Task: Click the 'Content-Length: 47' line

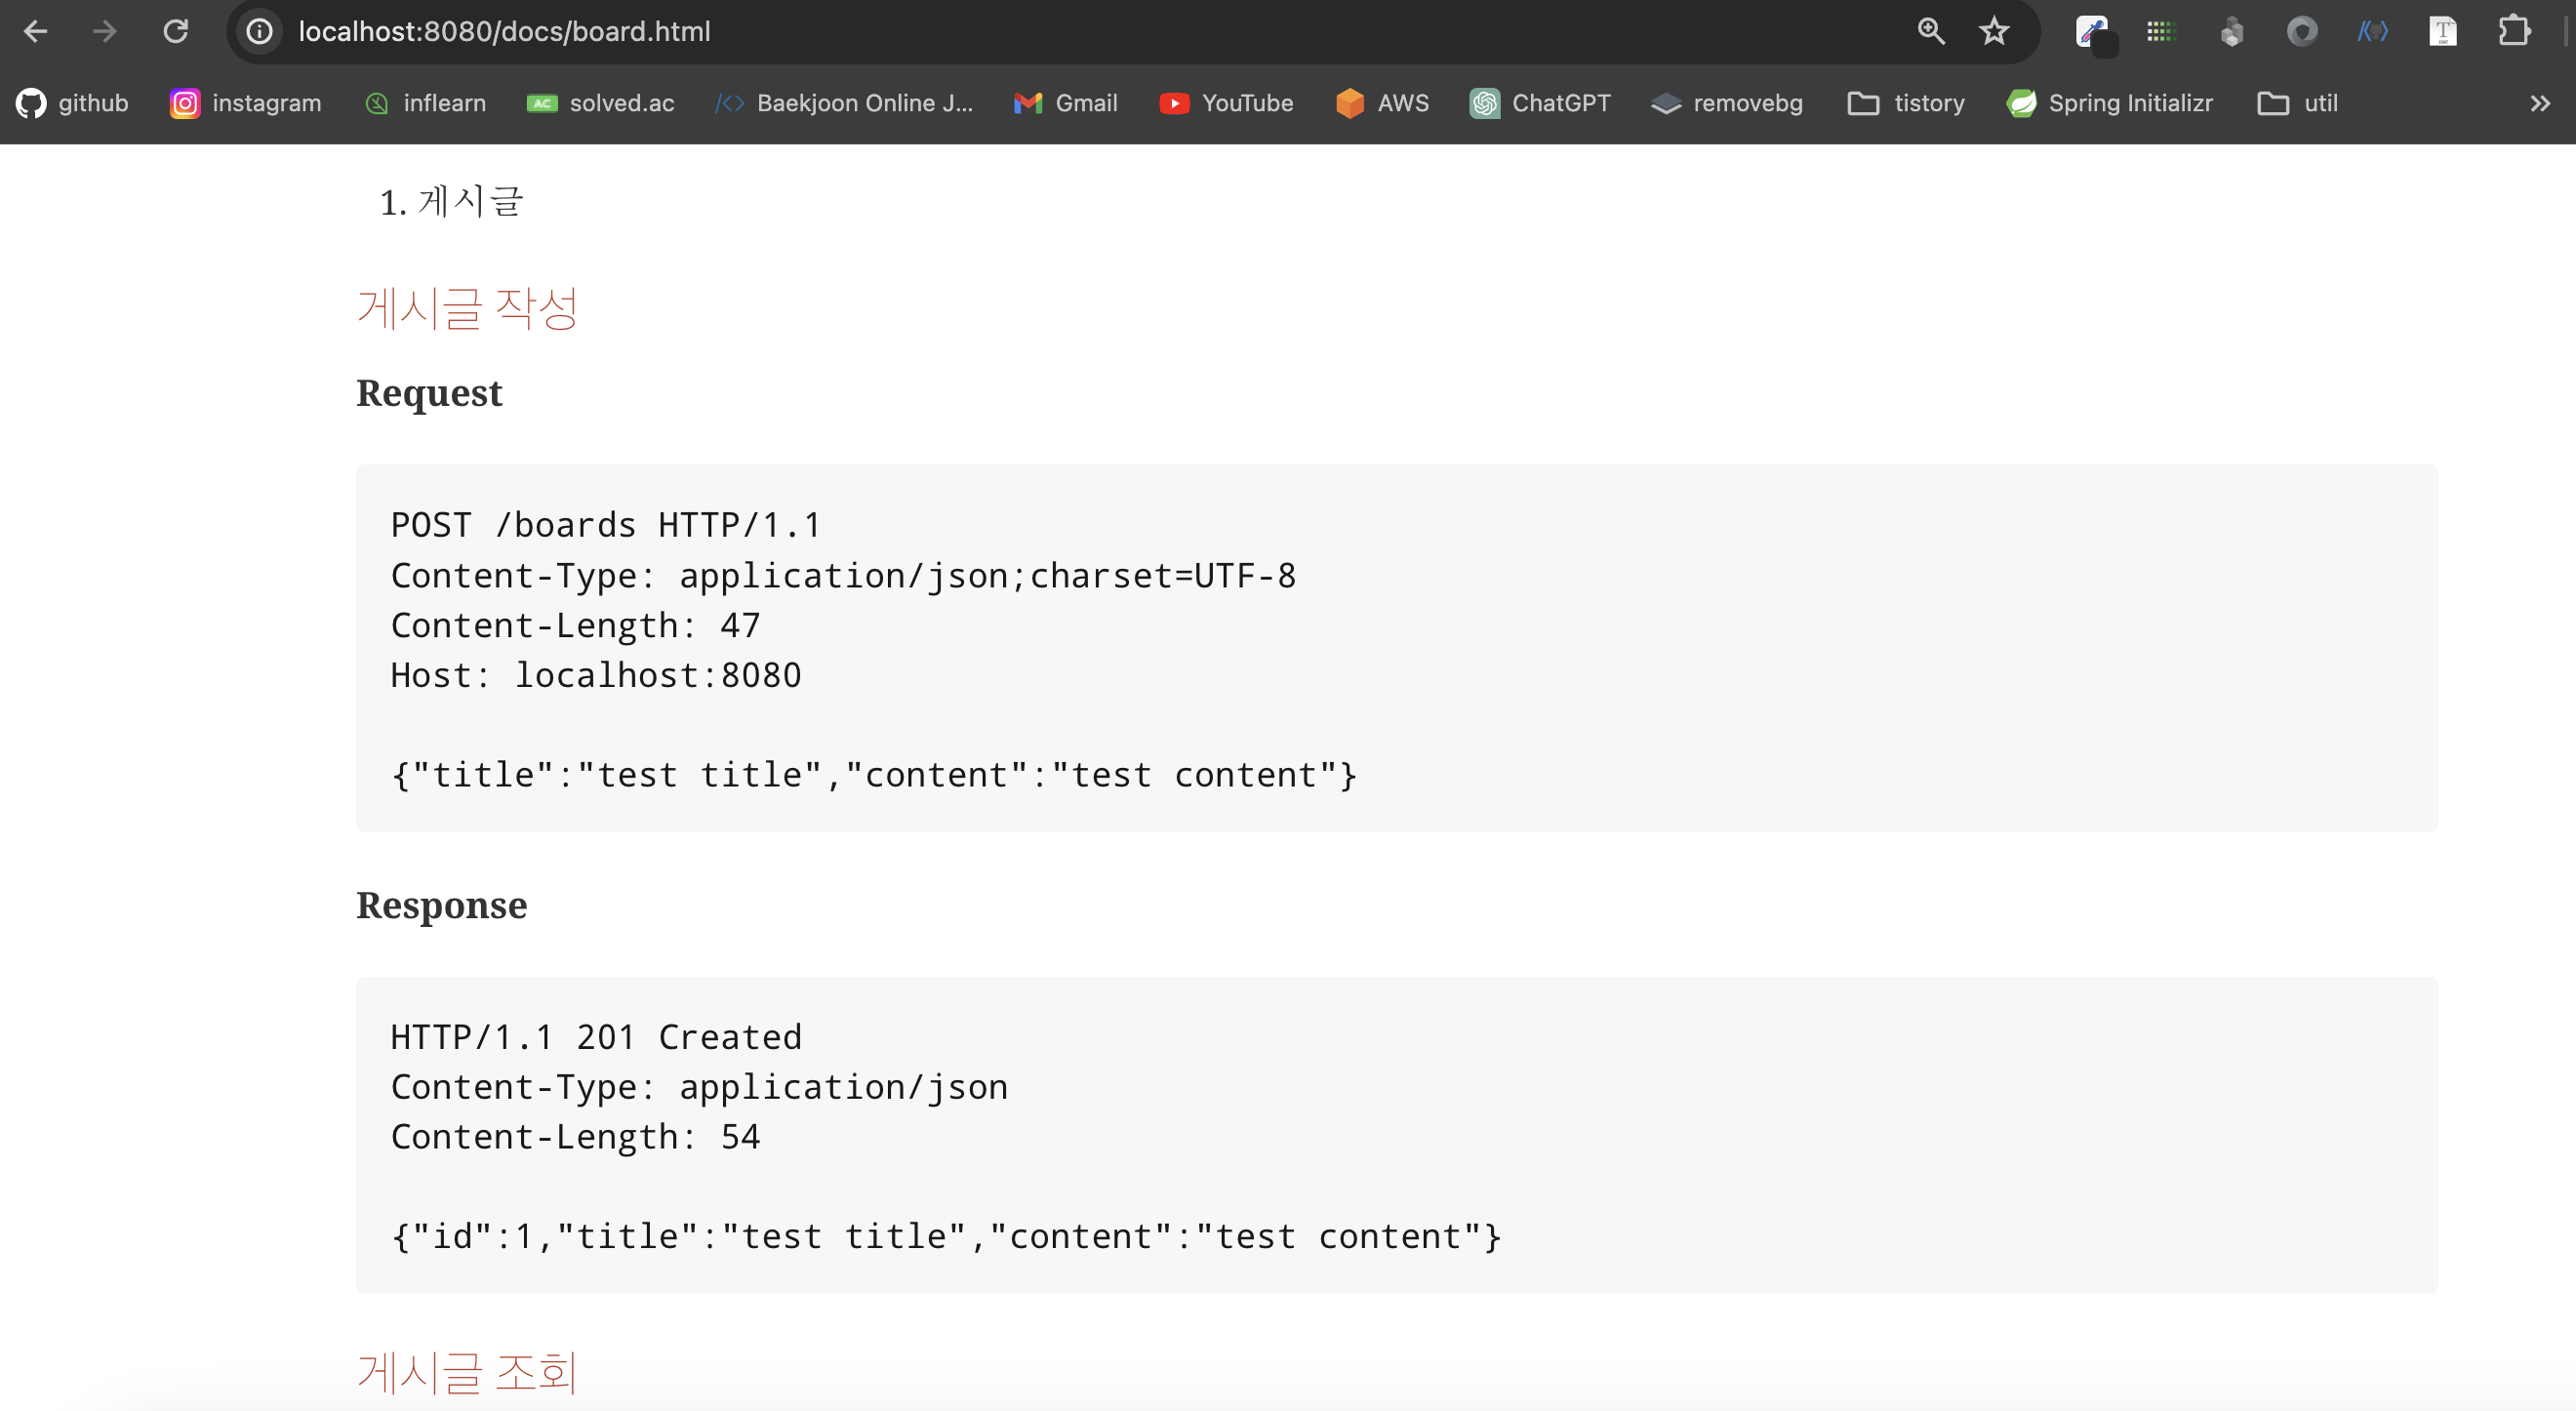Action: [575, 626]
